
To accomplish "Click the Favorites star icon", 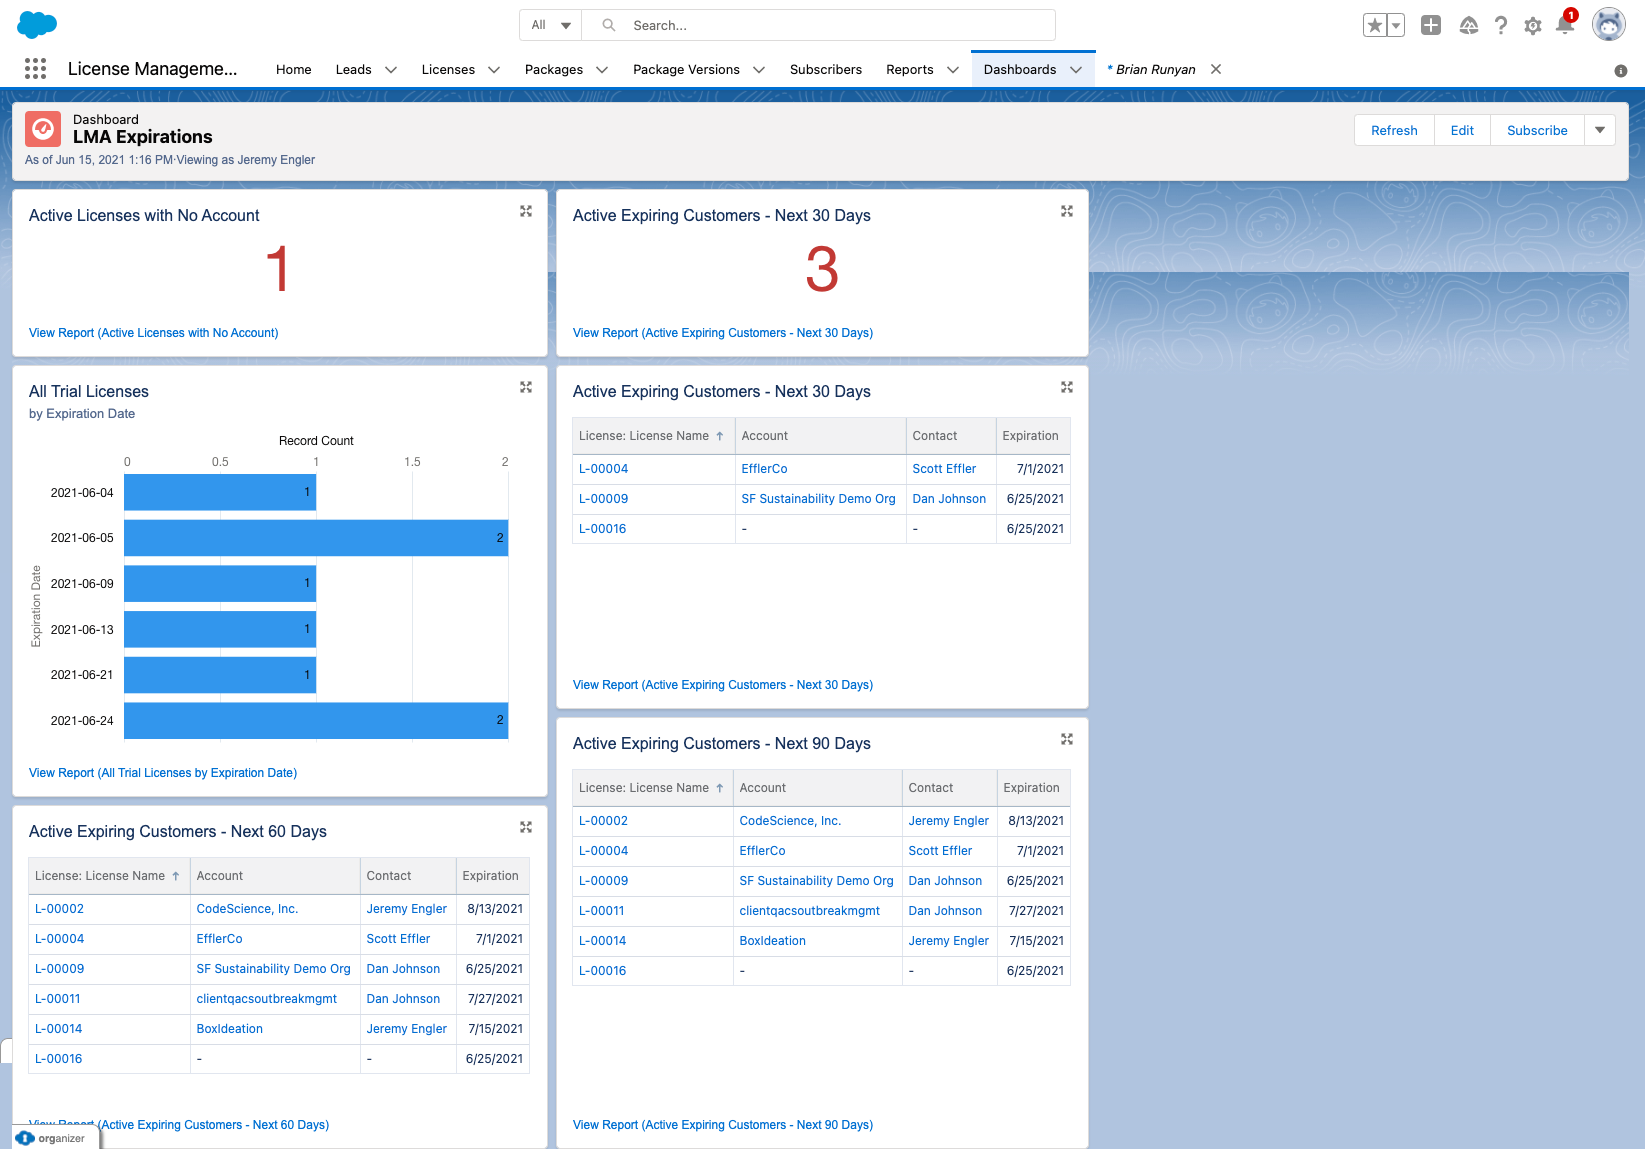I will (x=1375, y=26).
